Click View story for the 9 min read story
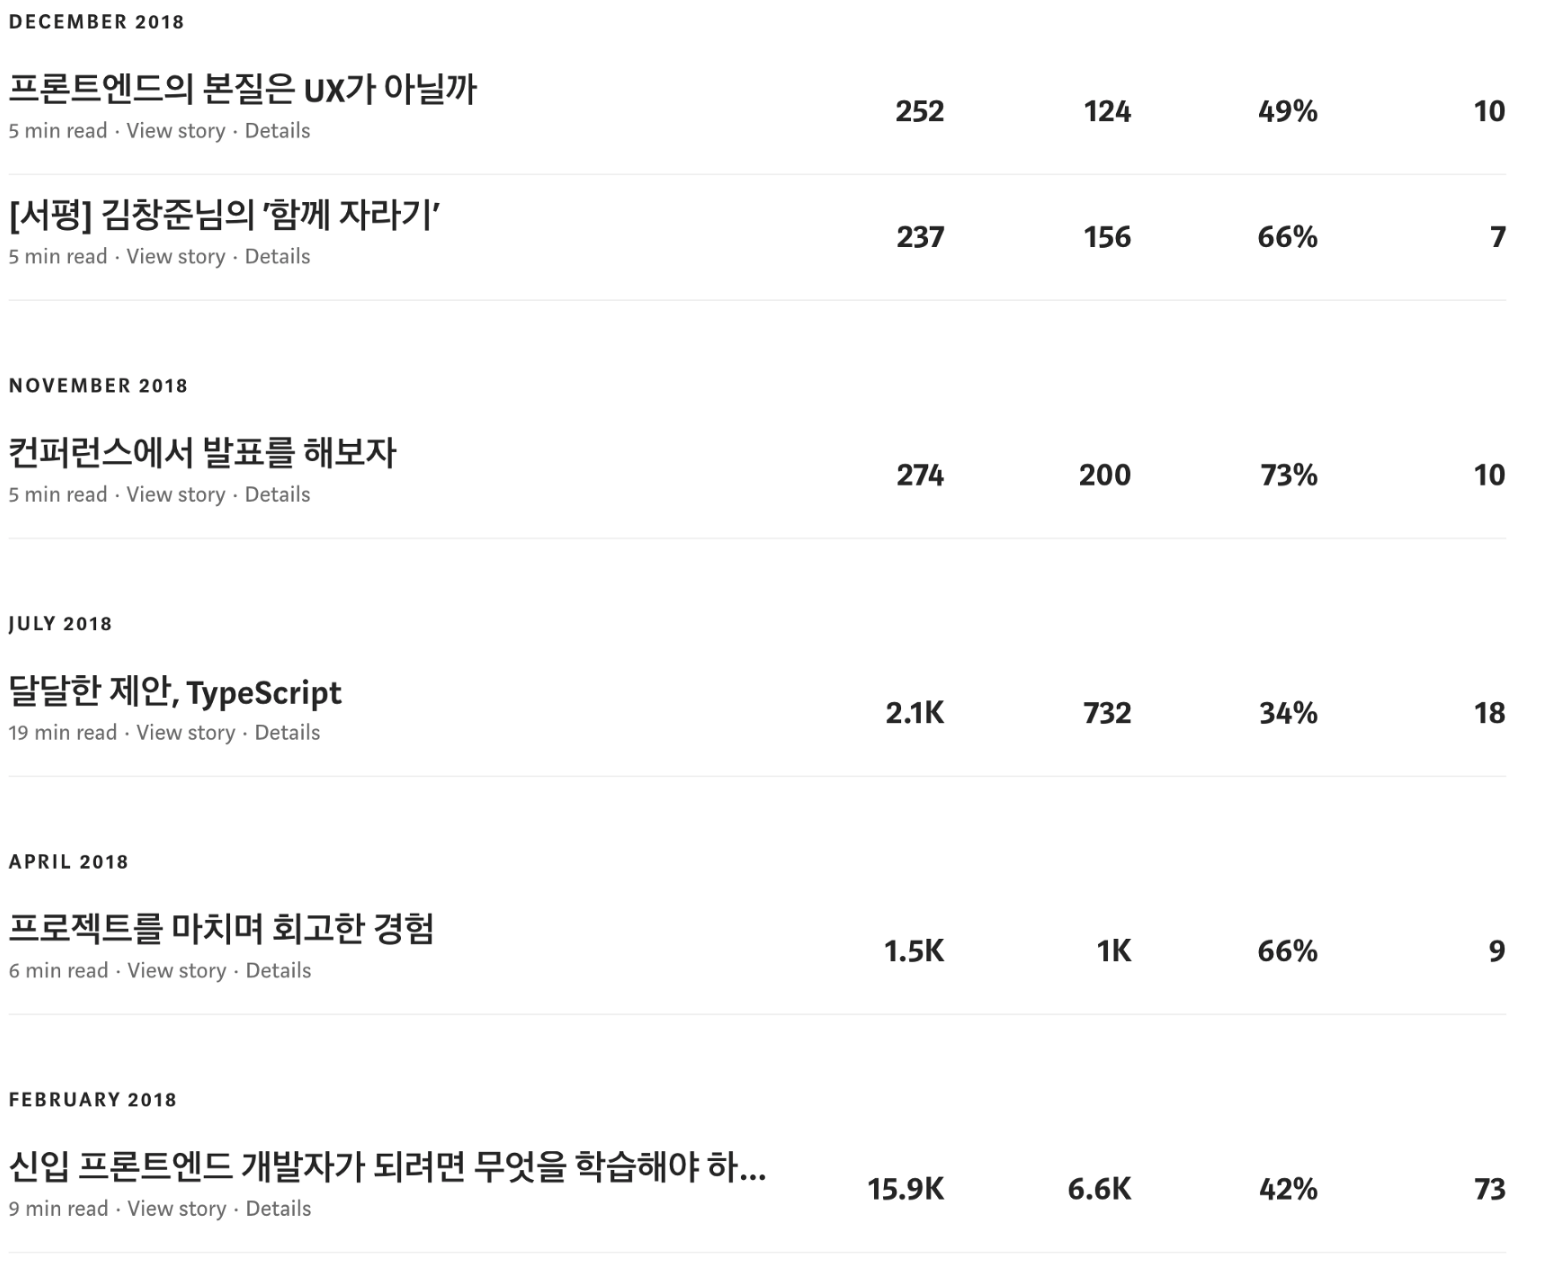Image resolution: width=1546 pixels, height=1262 pixels. click(x=177, y=1209)
